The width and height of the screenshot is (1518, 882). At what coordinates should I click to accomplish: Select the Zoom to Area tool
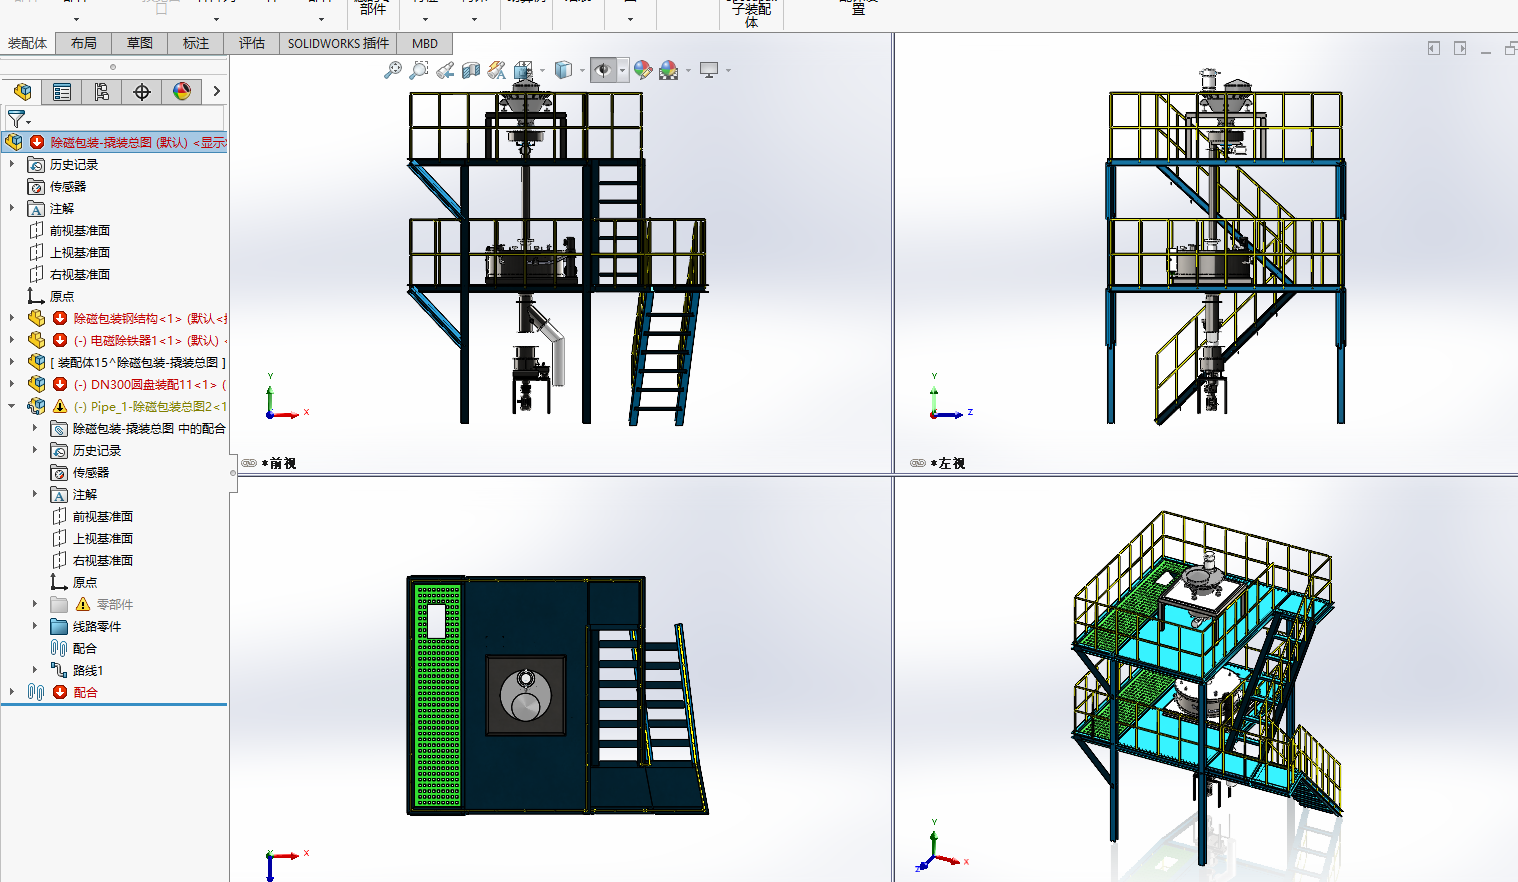419,70
